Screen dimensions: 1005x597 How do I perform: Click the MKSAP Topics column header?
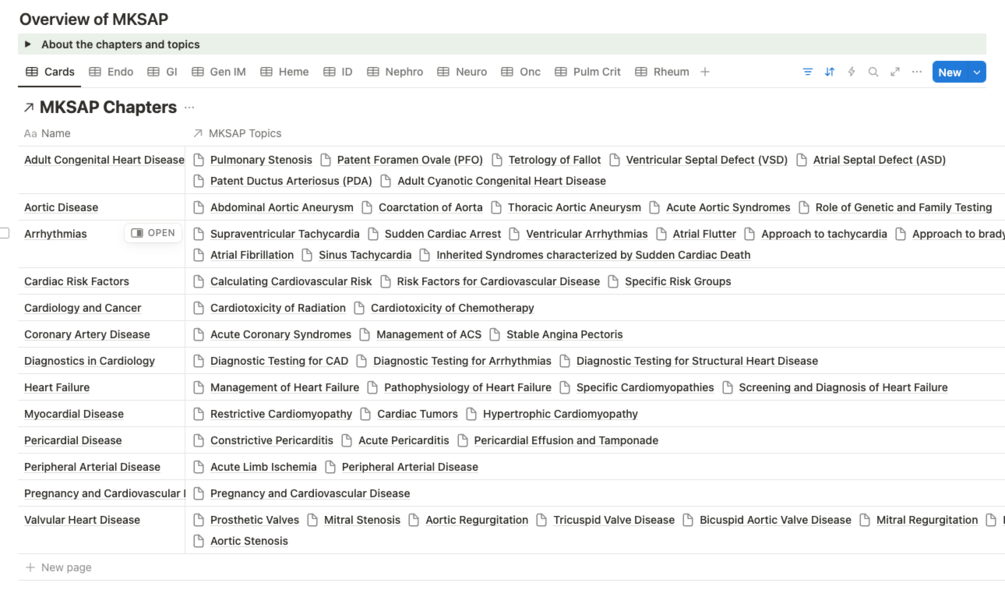pyautogui.click(x=237, y=133)
